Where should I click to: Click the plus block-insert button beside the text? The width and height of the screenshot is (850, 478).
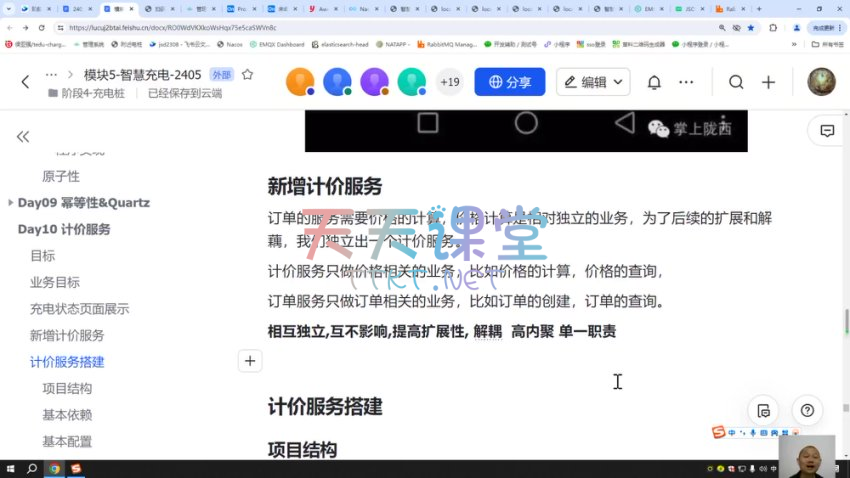pyautogui.click(x=250, y=361)
